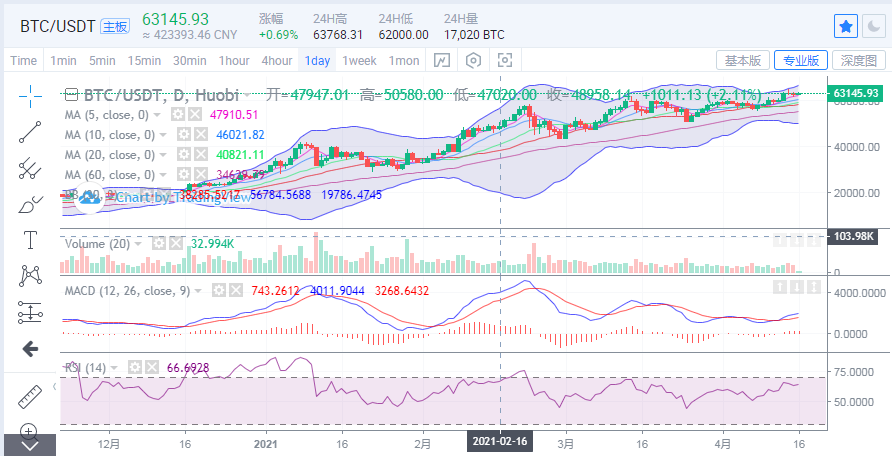Viewport: 892px width, 456px height.
Task: Toggle dark mode moon button
Action: tap(873, 26)
